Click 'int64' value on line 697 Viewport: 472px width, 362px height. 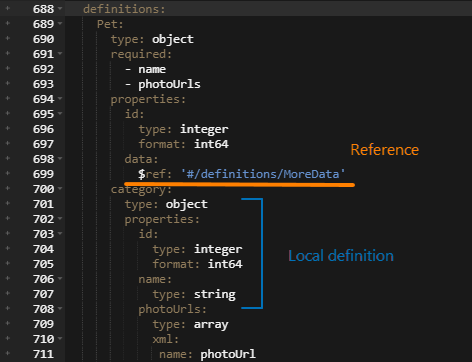click(x=211, y=144)
